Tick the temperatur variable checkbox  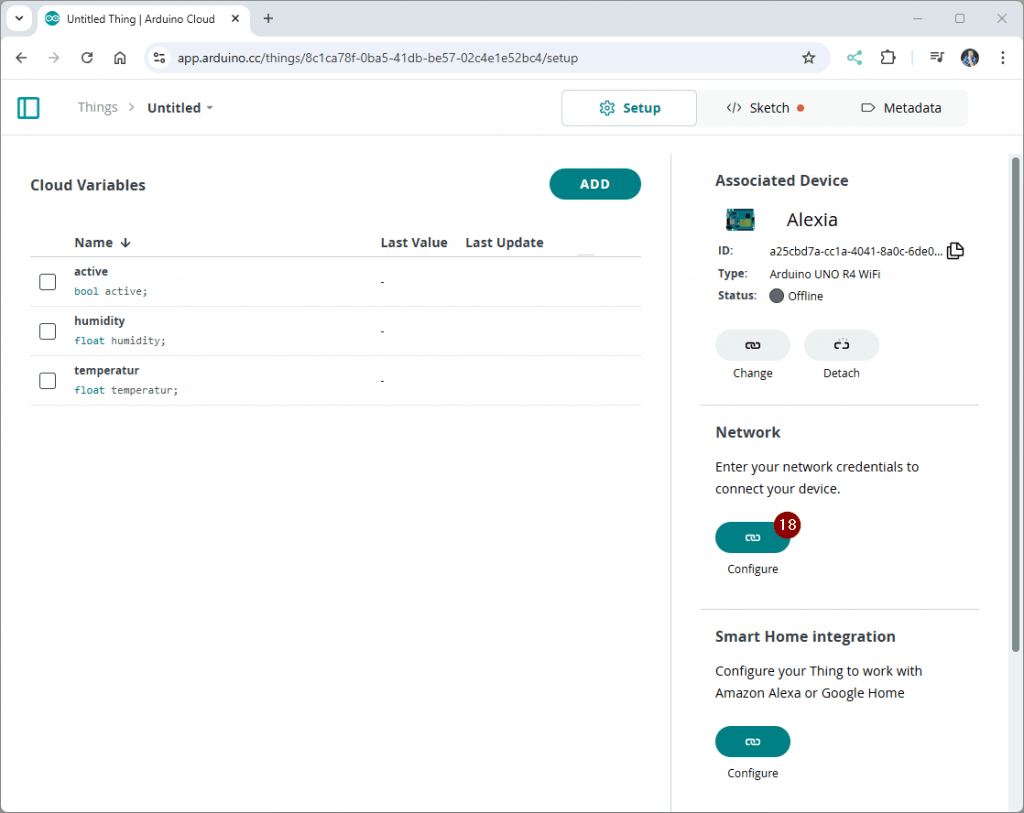tap(48, 380)
